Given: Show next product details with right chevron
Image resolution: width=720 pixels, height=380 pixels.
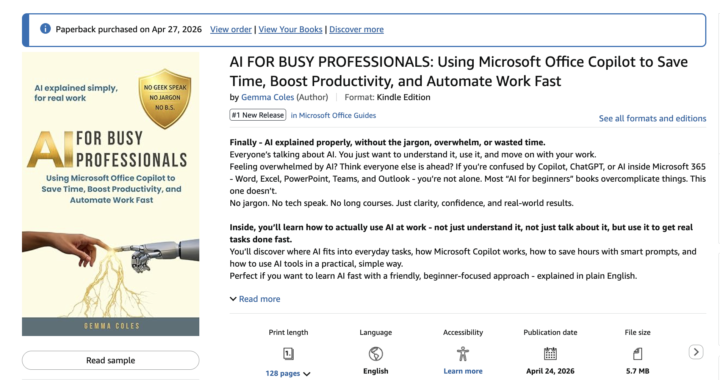Looking at the screenshot, I should 696,352.
